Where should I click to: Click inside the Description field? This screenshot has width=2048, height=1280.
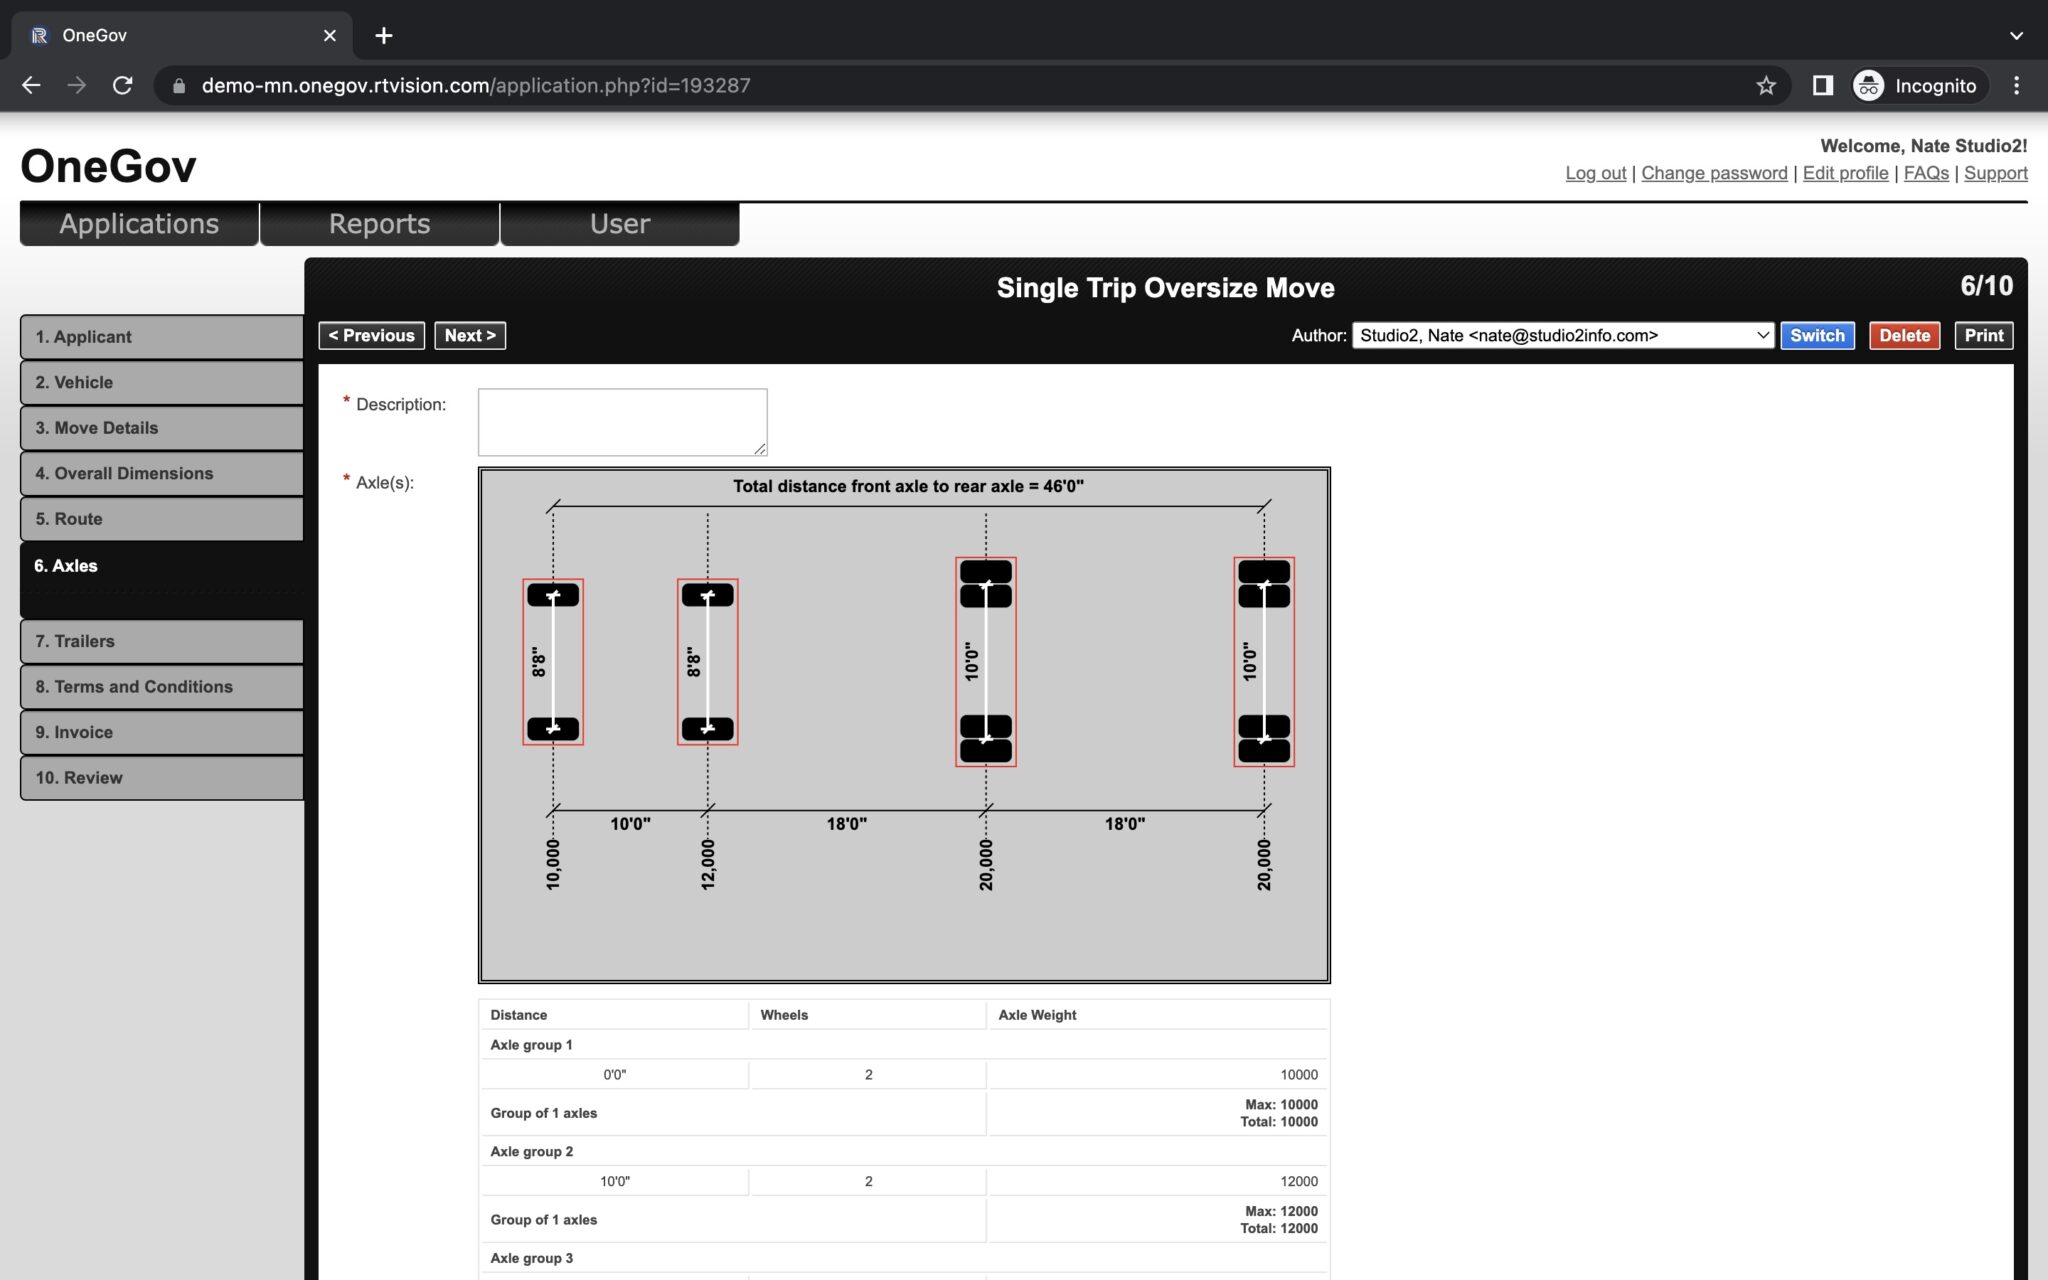(621, 420)
